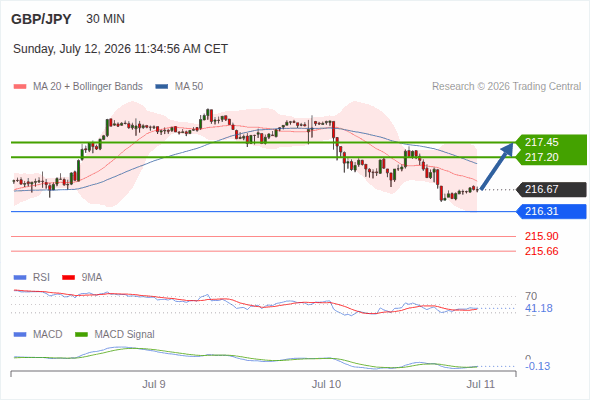Click the Jul 11 axis label

[481, 385]
